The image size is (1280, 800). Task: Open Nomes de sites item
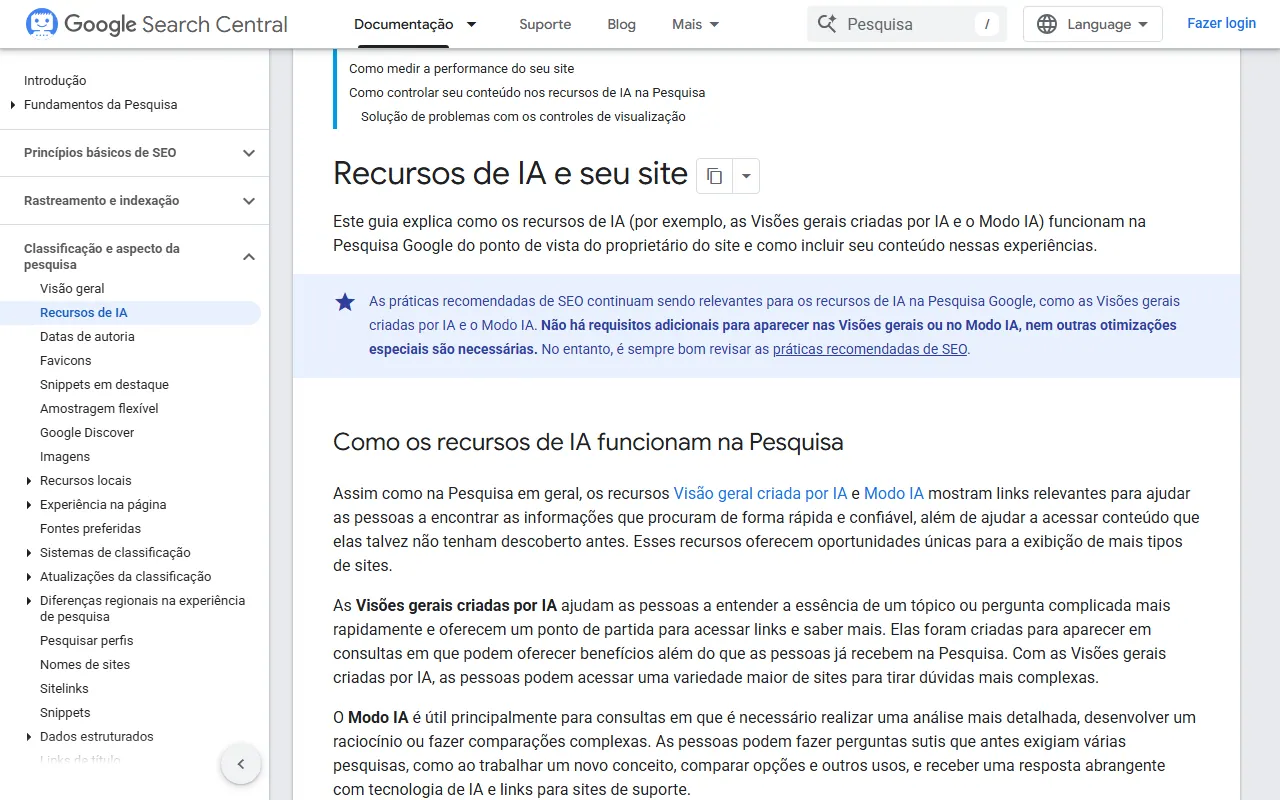pyautogui.click(x=85, y=665)
